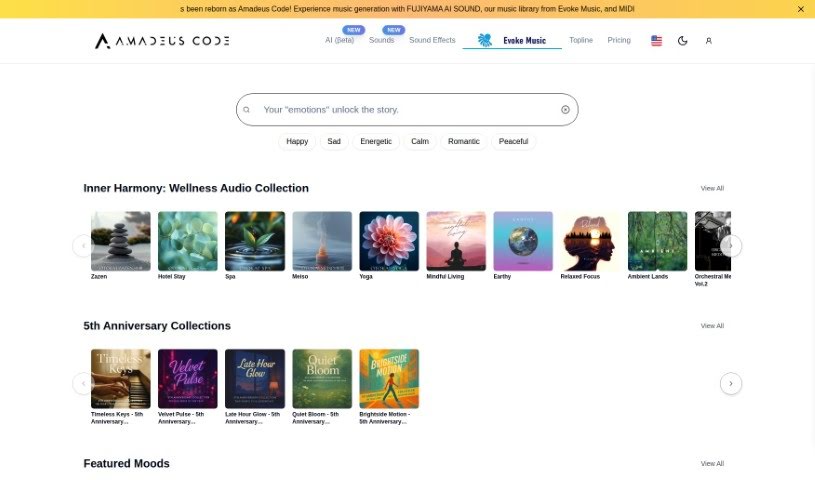Select the Energetic mood chip

tap(376, 141)
